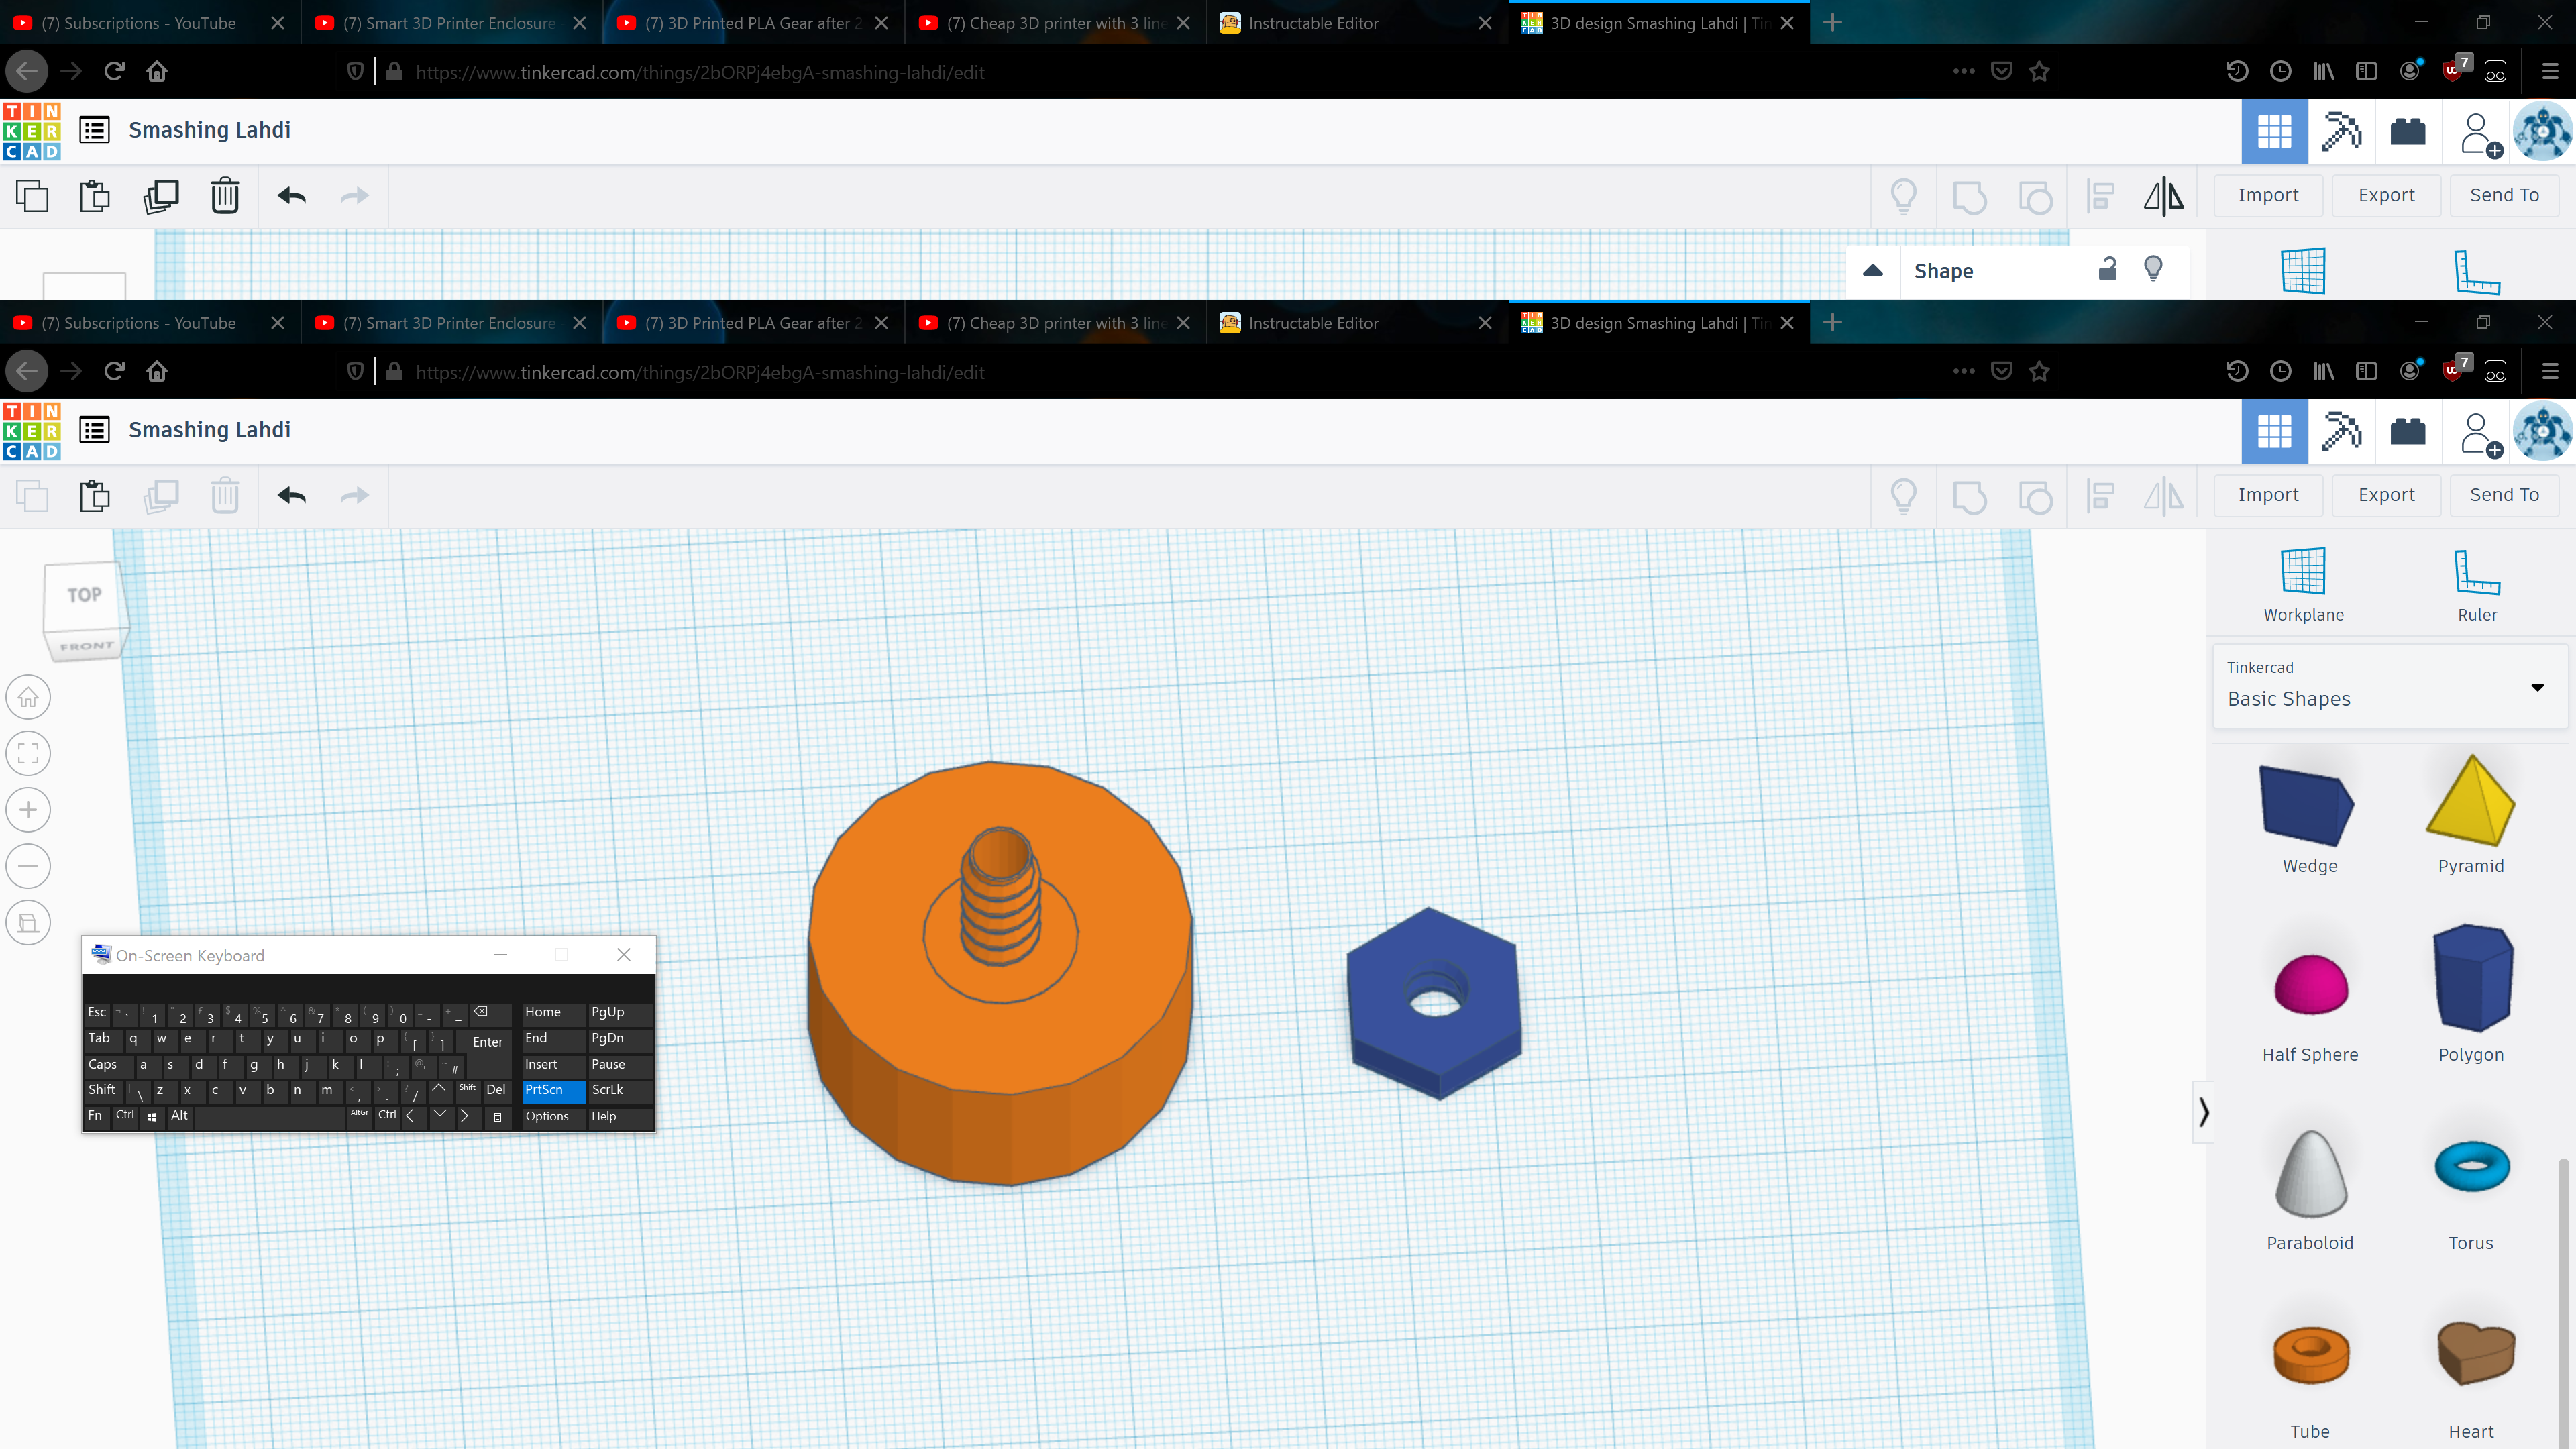2576x1449 pixels.
Task: Zoom out with the minus icon
Action: tap(28, 866)
